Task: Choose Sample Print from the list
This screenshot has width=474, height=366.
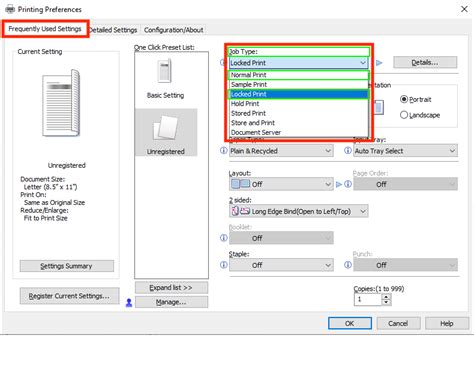Action: pyautogui.click(x=299, y=85)
